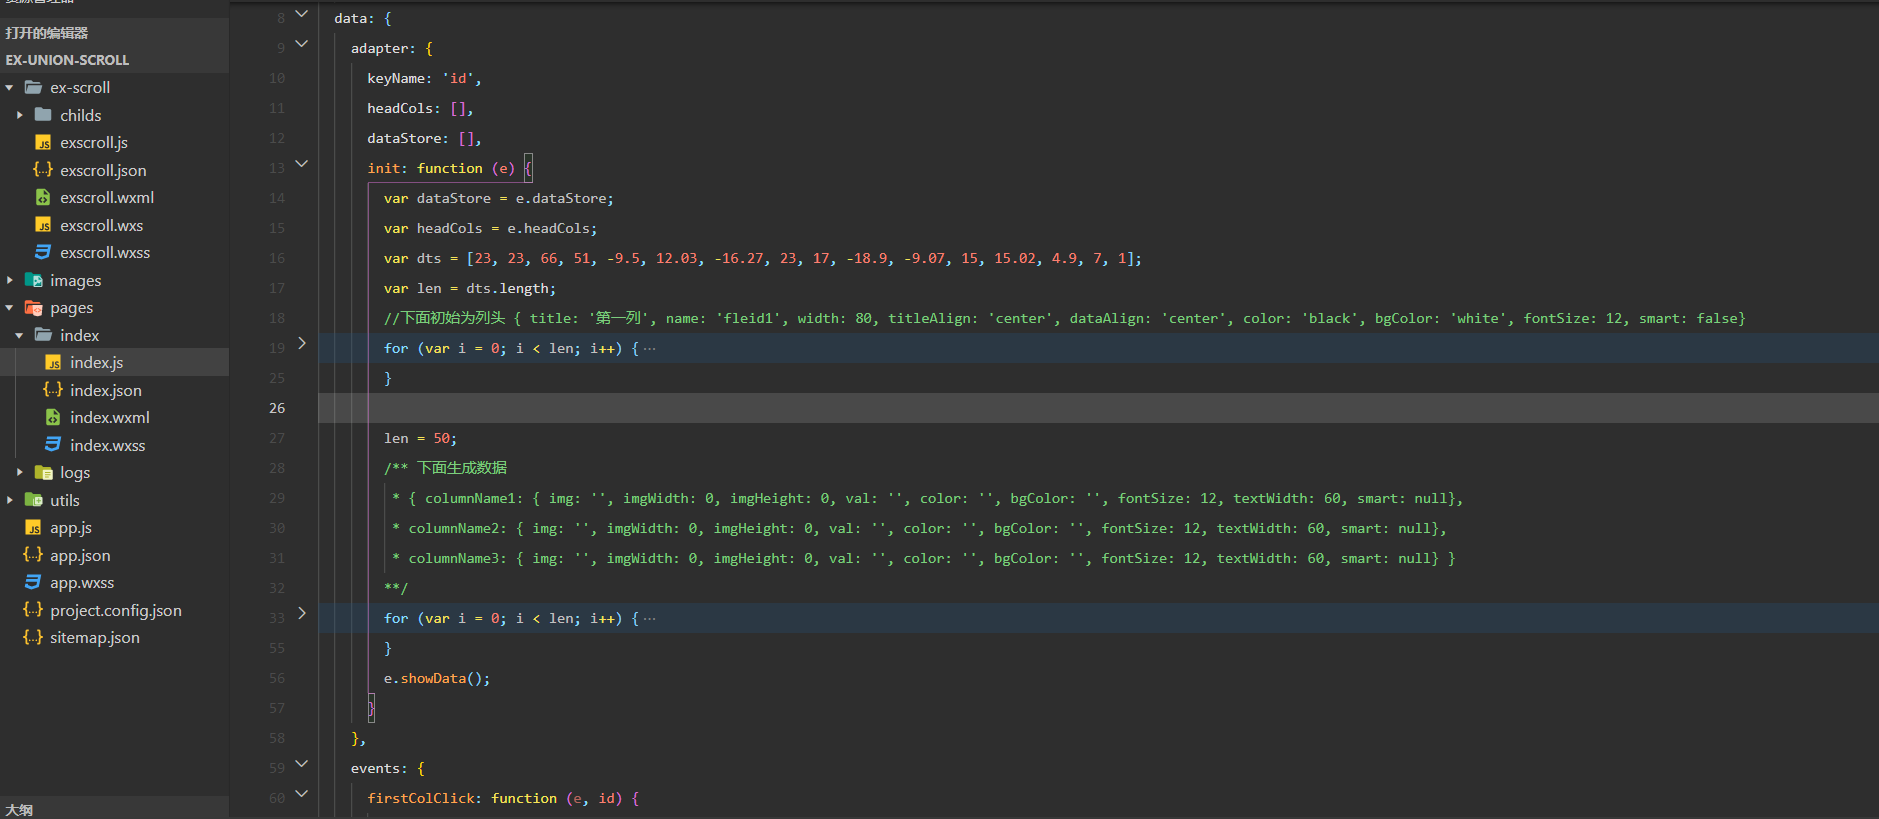The height and width of the screenshot is (819, 1879).
Task: Click the app.json braces icon
Action: pyautogui.click(x=33, y=555)
